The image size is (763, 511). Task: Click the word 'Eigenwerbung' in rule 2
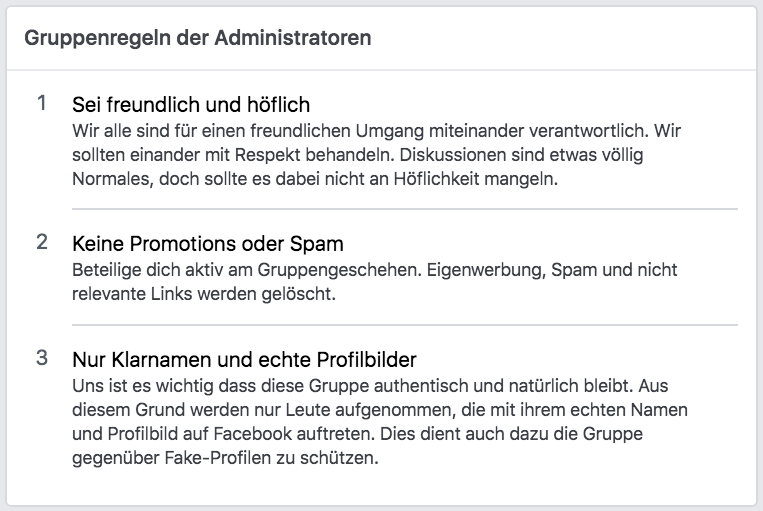(486, 270)
